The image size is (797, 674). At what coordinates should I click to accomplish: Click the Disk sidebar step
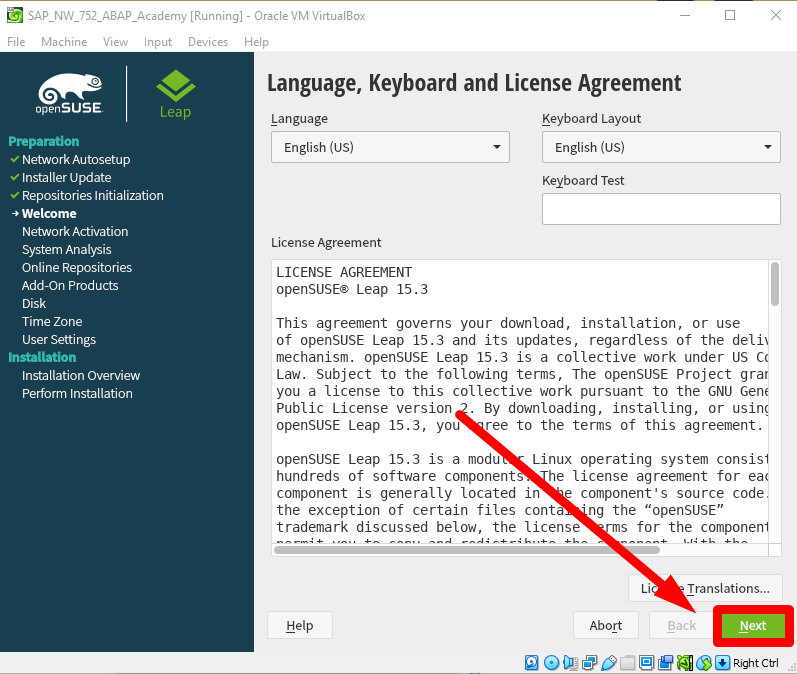[34, 303]
